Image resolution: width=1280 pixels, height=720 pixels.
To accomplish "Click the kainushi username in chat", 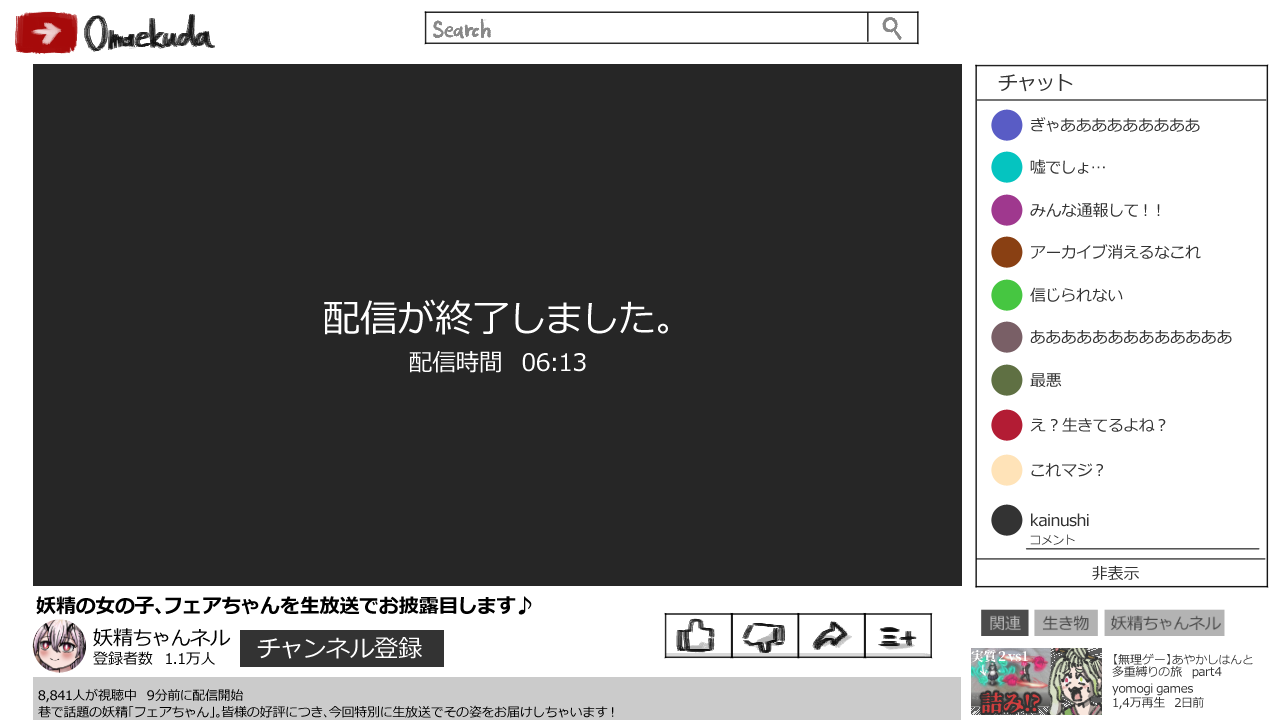I will [1059, 520].
